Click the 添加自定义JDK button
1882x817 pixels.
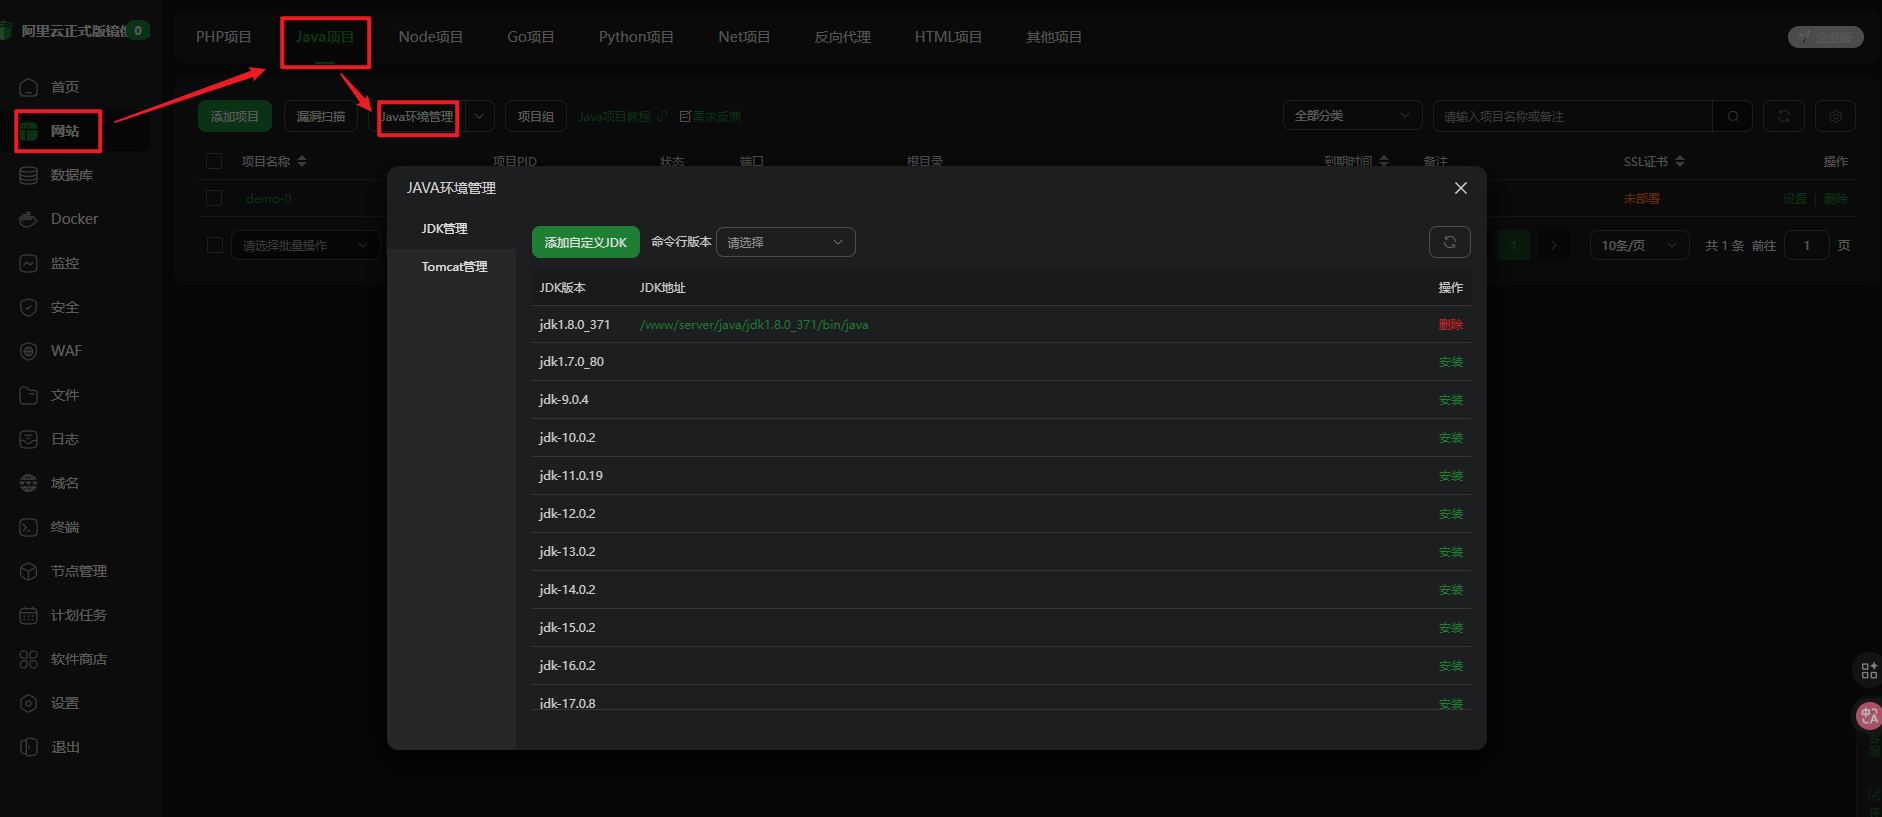coord(585,242)
